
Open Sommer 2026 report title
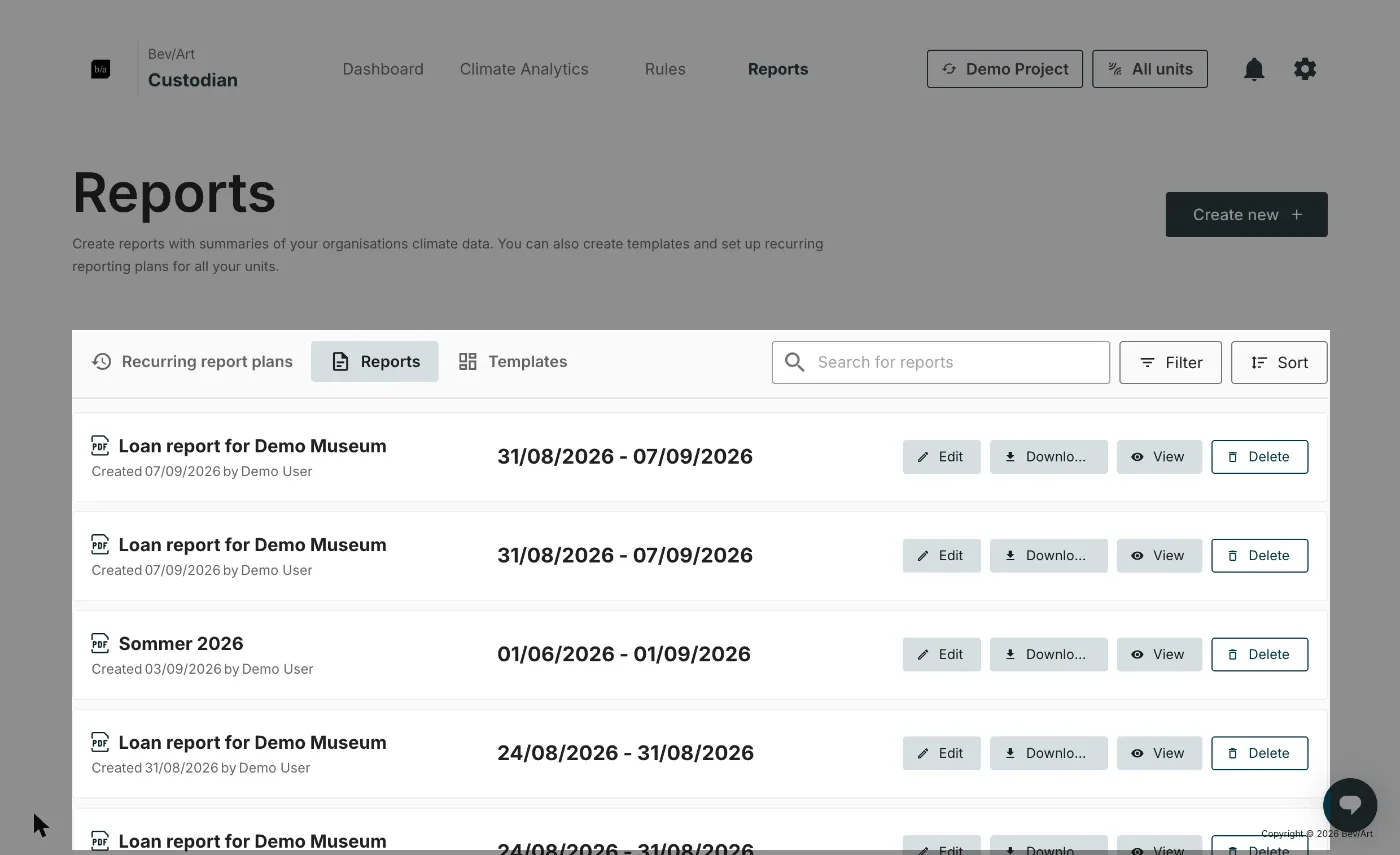pyautogui.click(x=181, y=643)
